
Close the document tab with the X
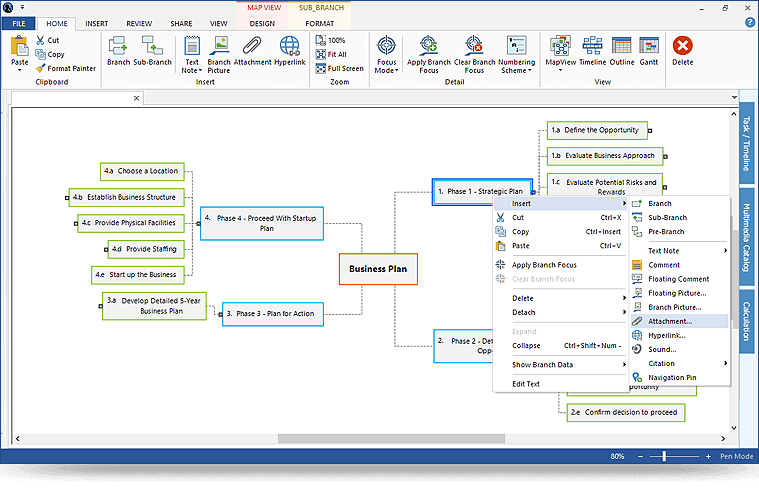[137, 98]
